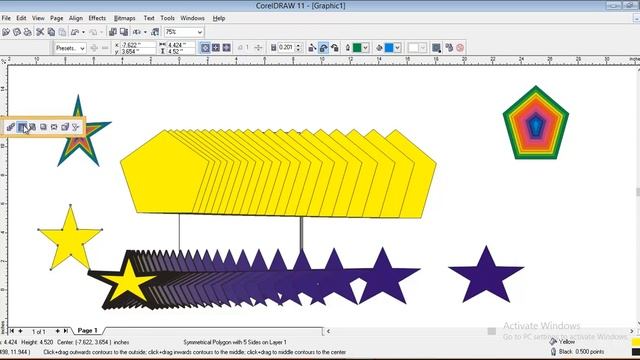Click the contour offset value field 0.201
The image size is (640, 360).
pos(286,48)
